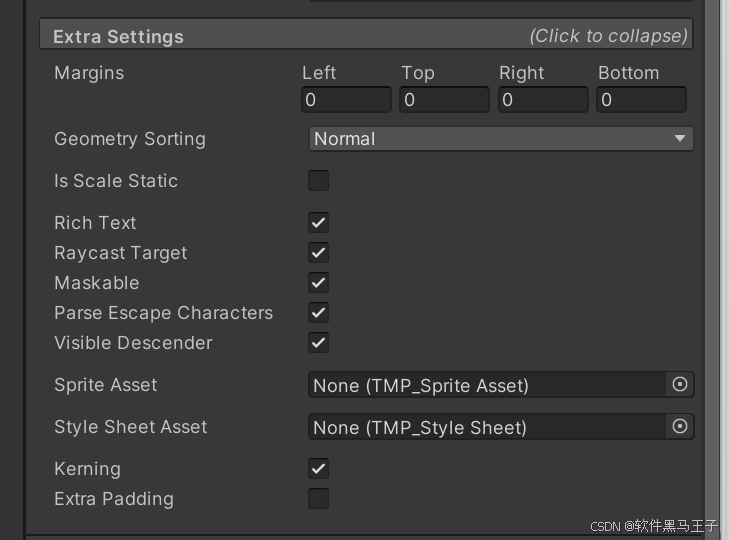730x540 pixels.
Task: Disable the Kerning checkbox
Action: coord(318,469)
